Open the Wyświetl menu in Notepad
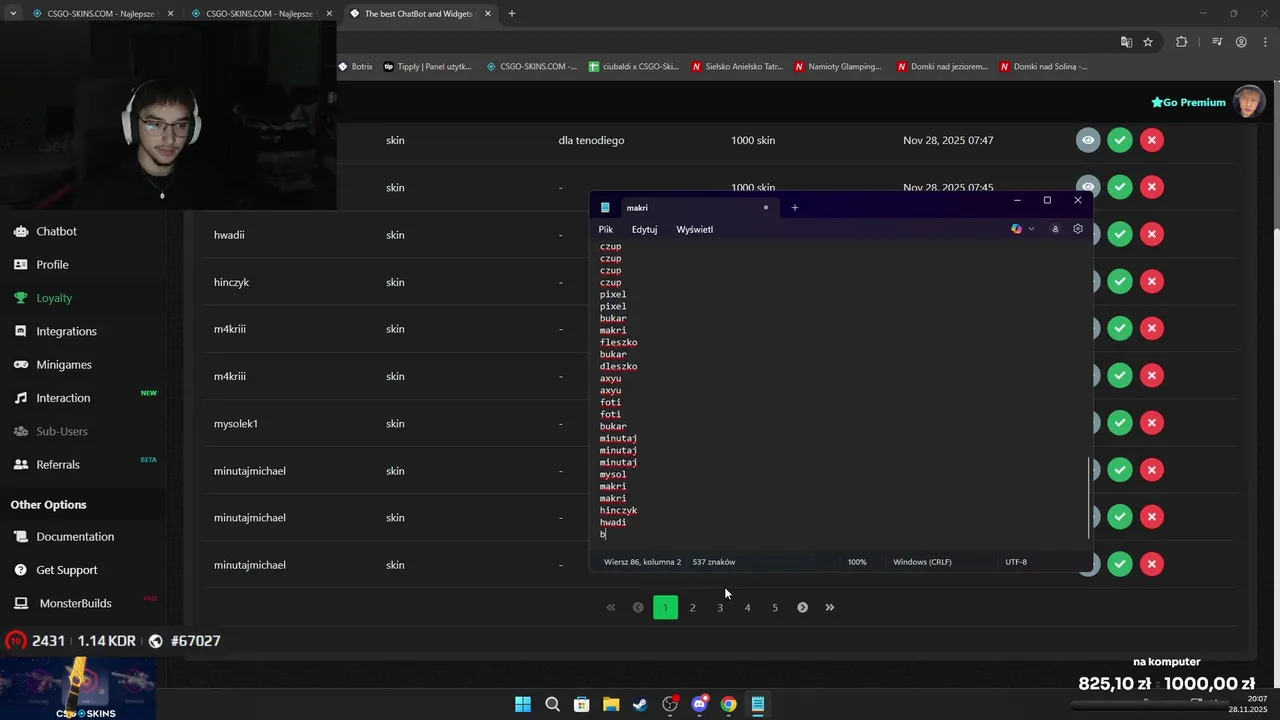Image resolution: width=1280 pixels, height=720 pixels. point(695,229)
